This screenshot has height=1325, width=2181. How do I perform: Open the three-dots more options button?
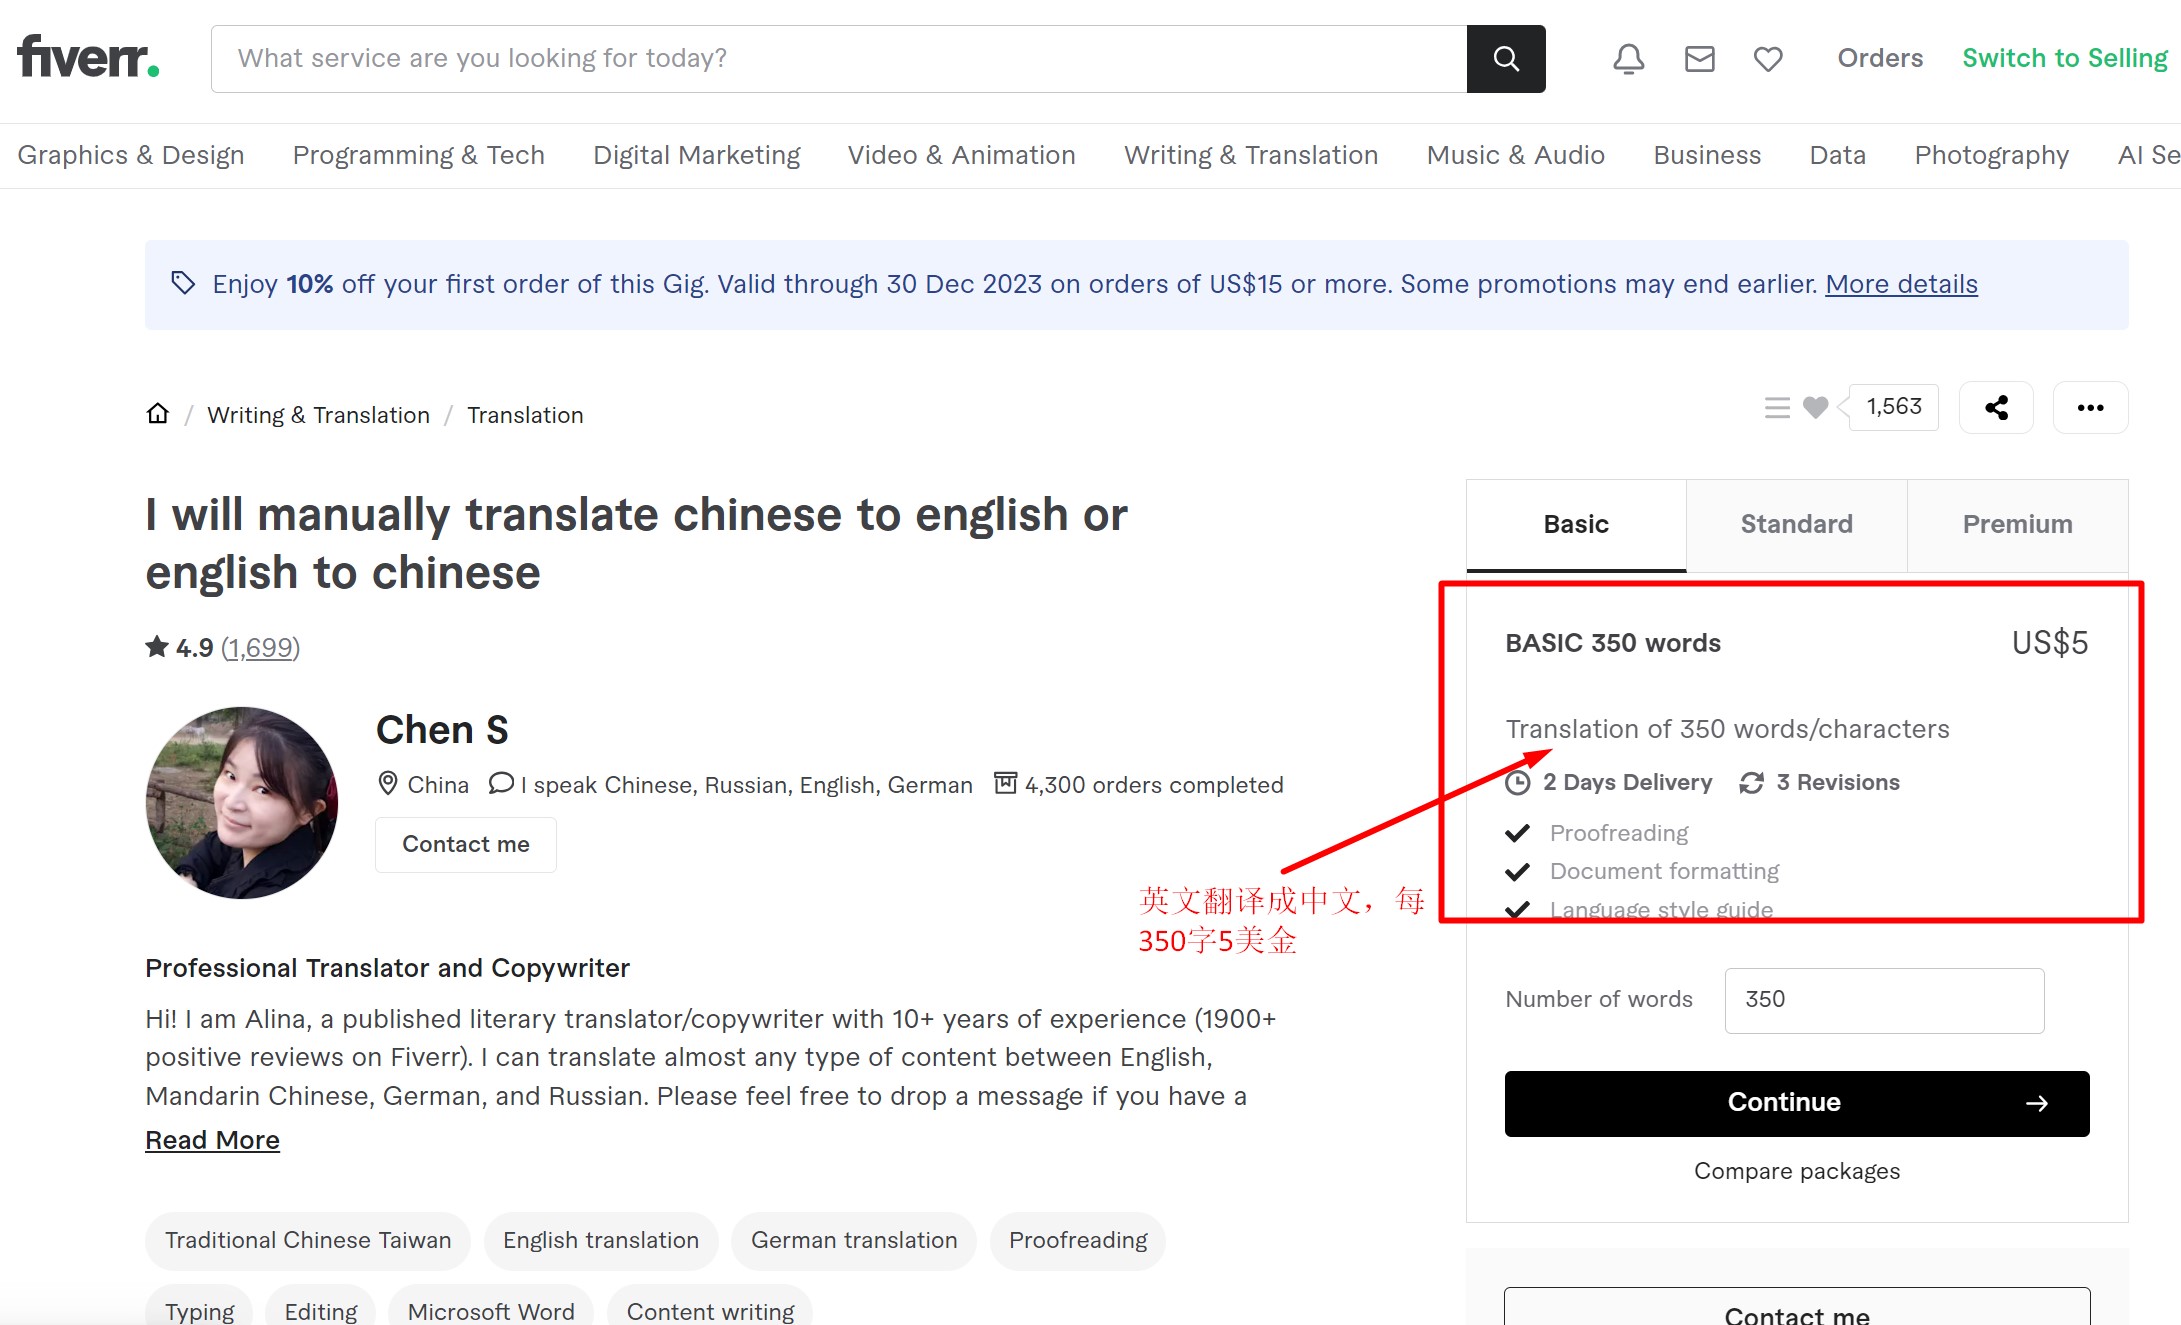click(x=2090, y=407)
